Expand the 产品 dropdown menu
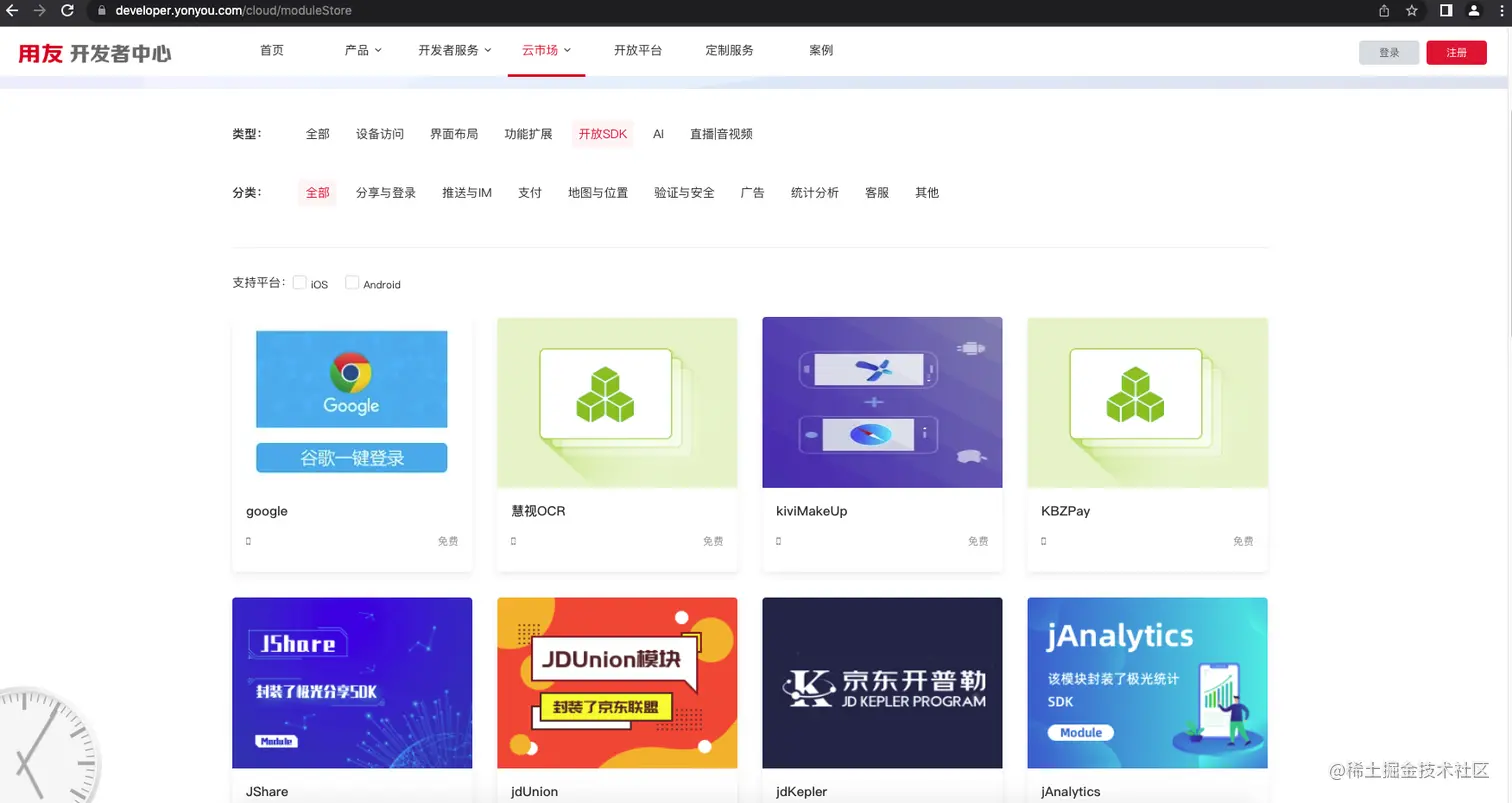Screen dimensions: 1512x803 click(x=363, y=50)
